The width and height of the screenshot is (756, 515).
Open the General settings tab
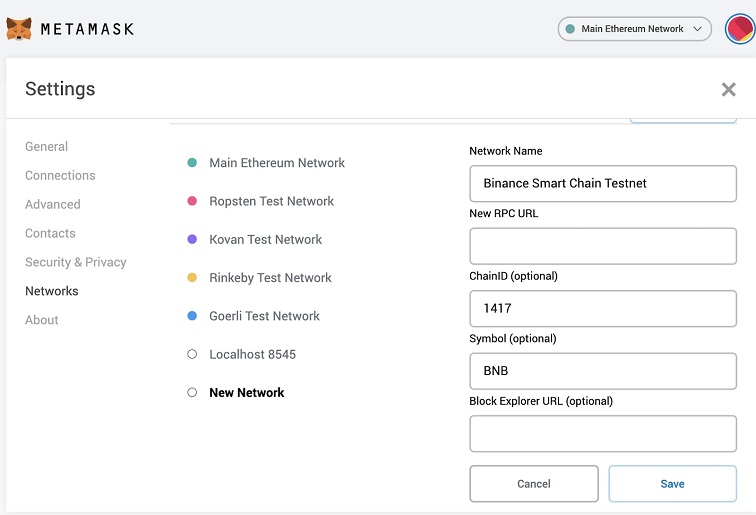click(x=46, y=146)
